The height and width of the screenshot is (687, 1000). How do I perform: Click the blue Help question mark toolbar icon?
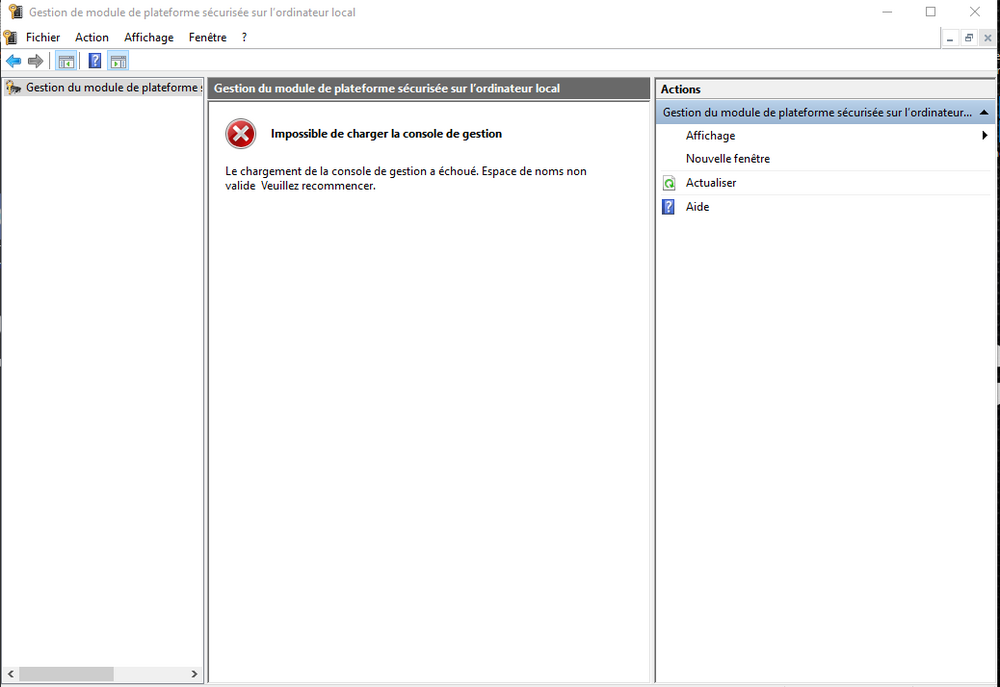(x=95, y=61)
